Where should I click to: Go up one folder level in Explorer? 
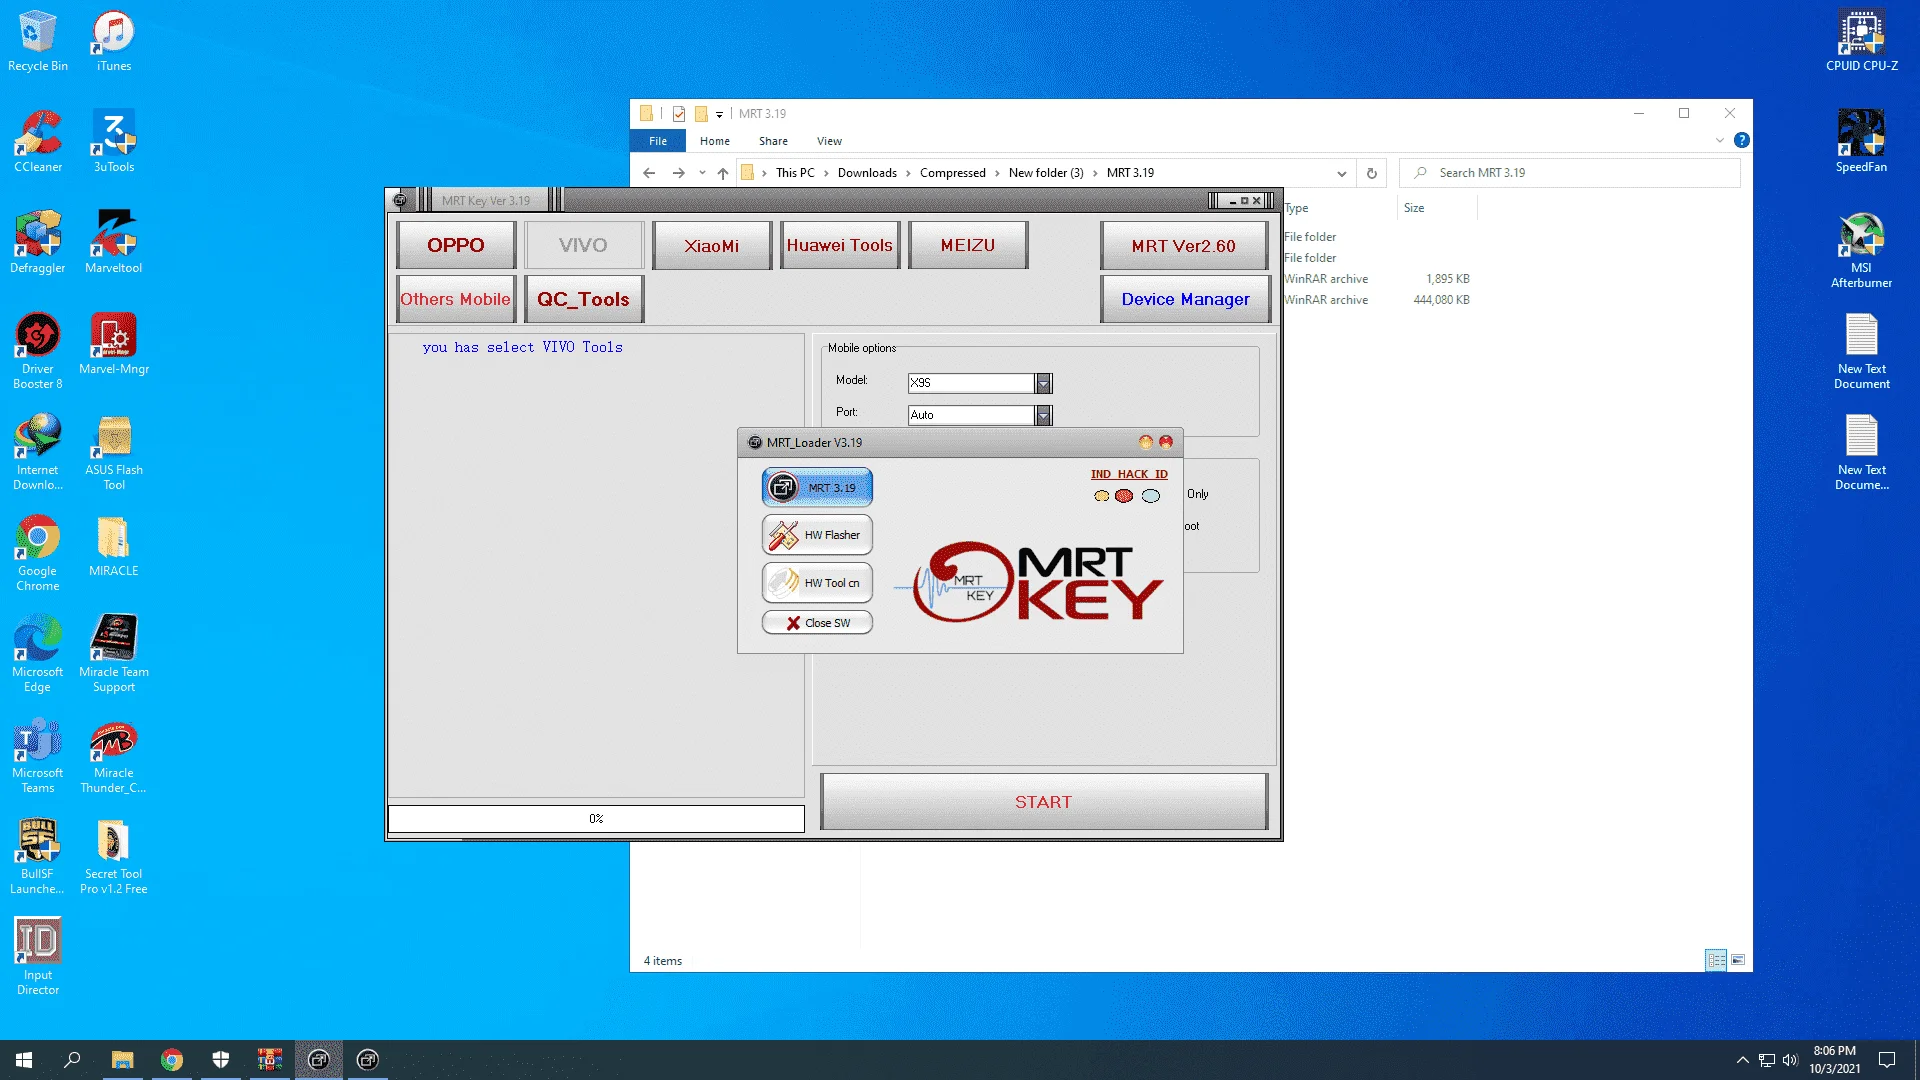point(723,173)
